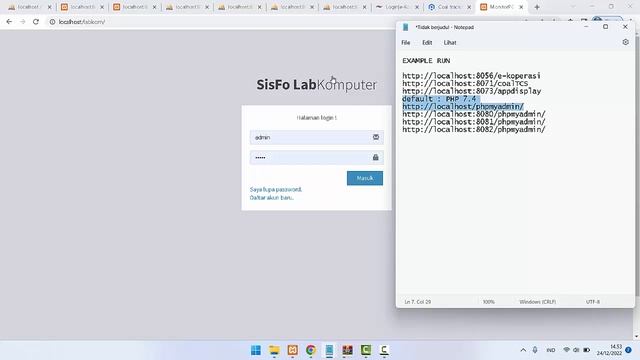
Task: Click the microphone icon in system tray
Action: point(535,350)
